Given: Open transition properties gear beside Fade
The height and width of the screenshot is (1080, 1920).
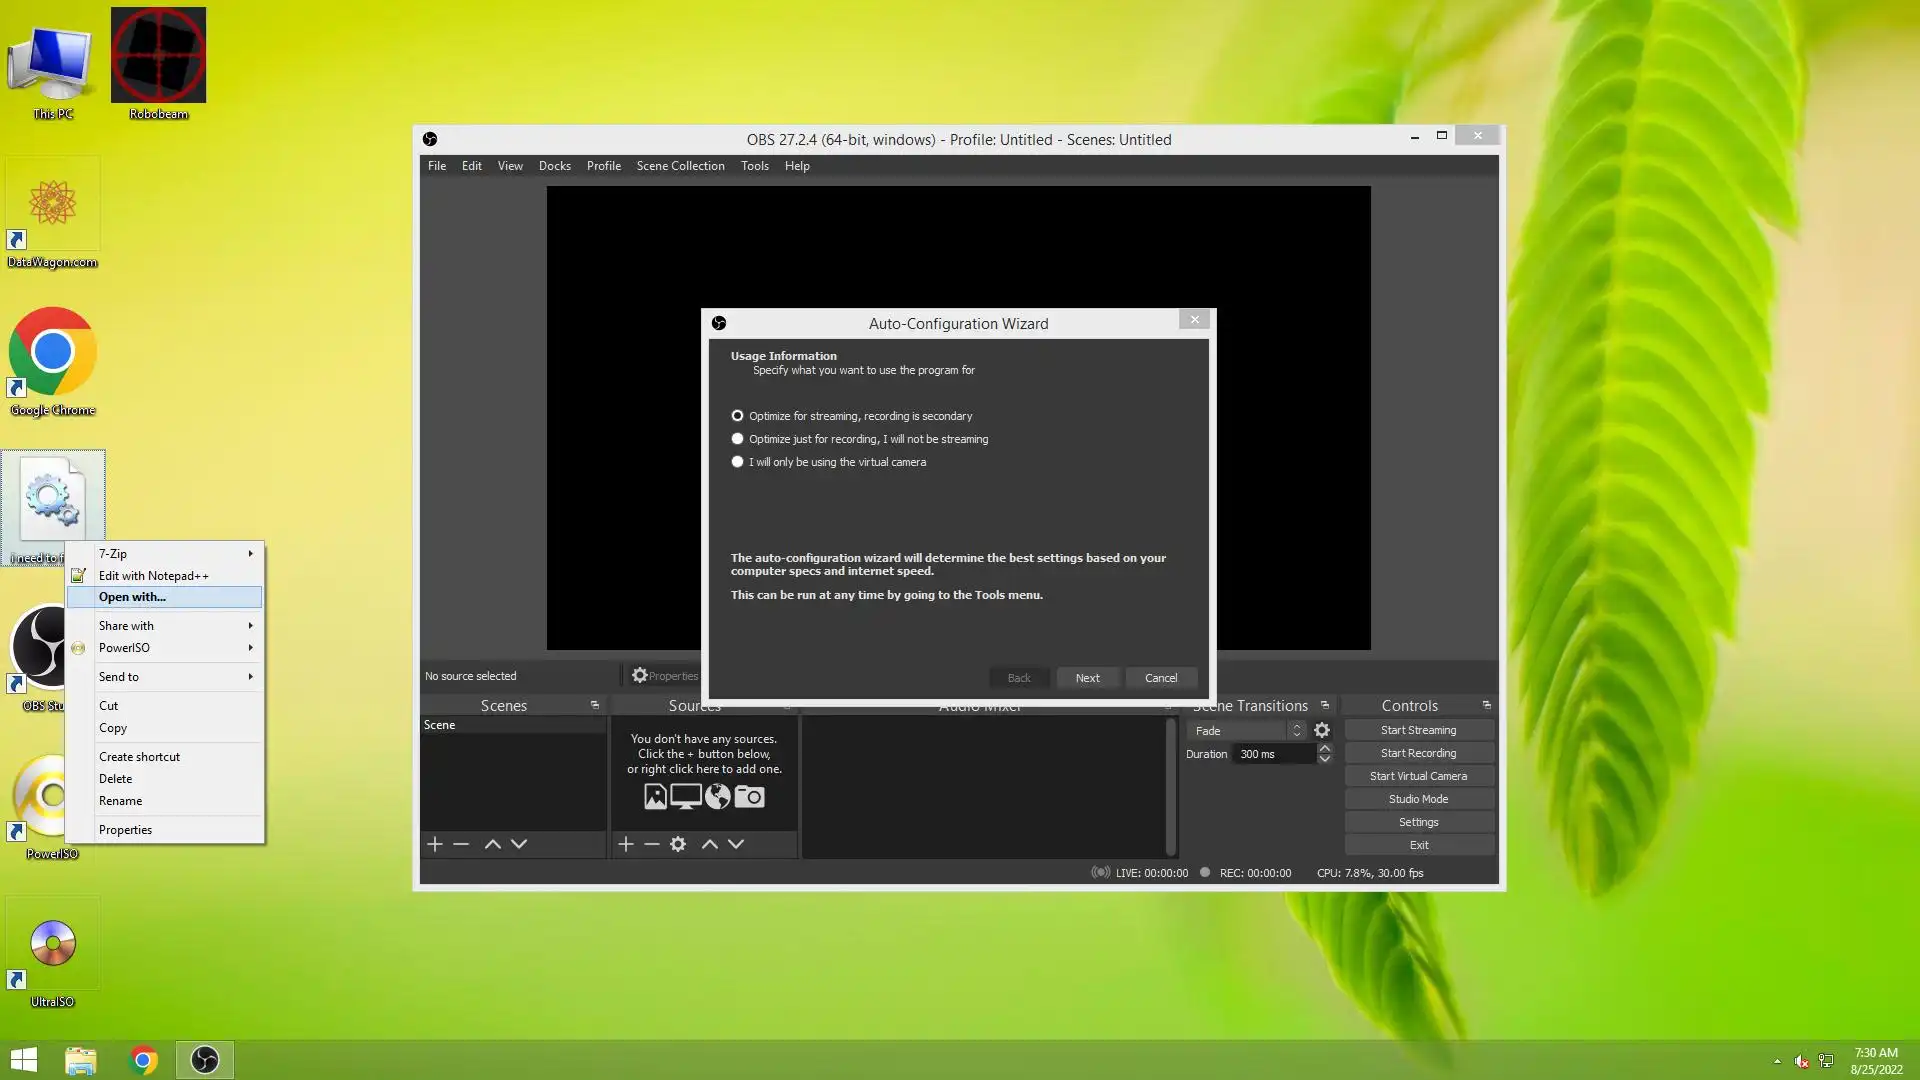Looking at the screenshot, I should (1322, 731).
